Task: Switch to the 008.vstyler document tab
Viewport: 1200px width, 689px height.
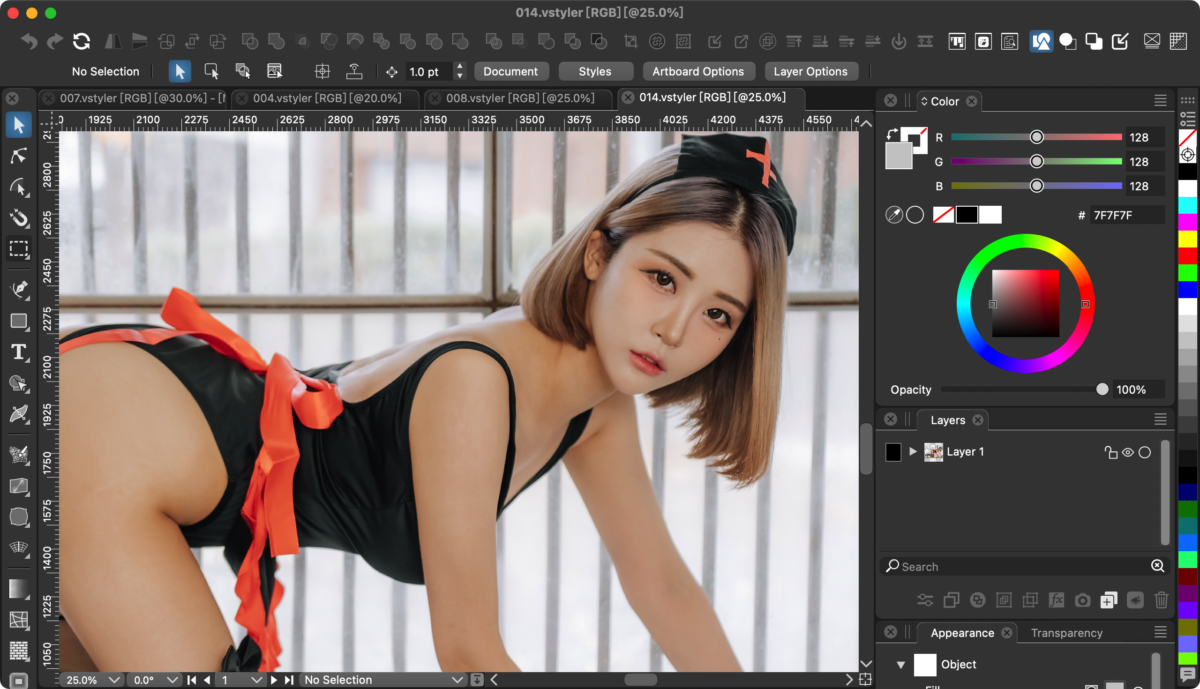Action: [x=520, y=98]
